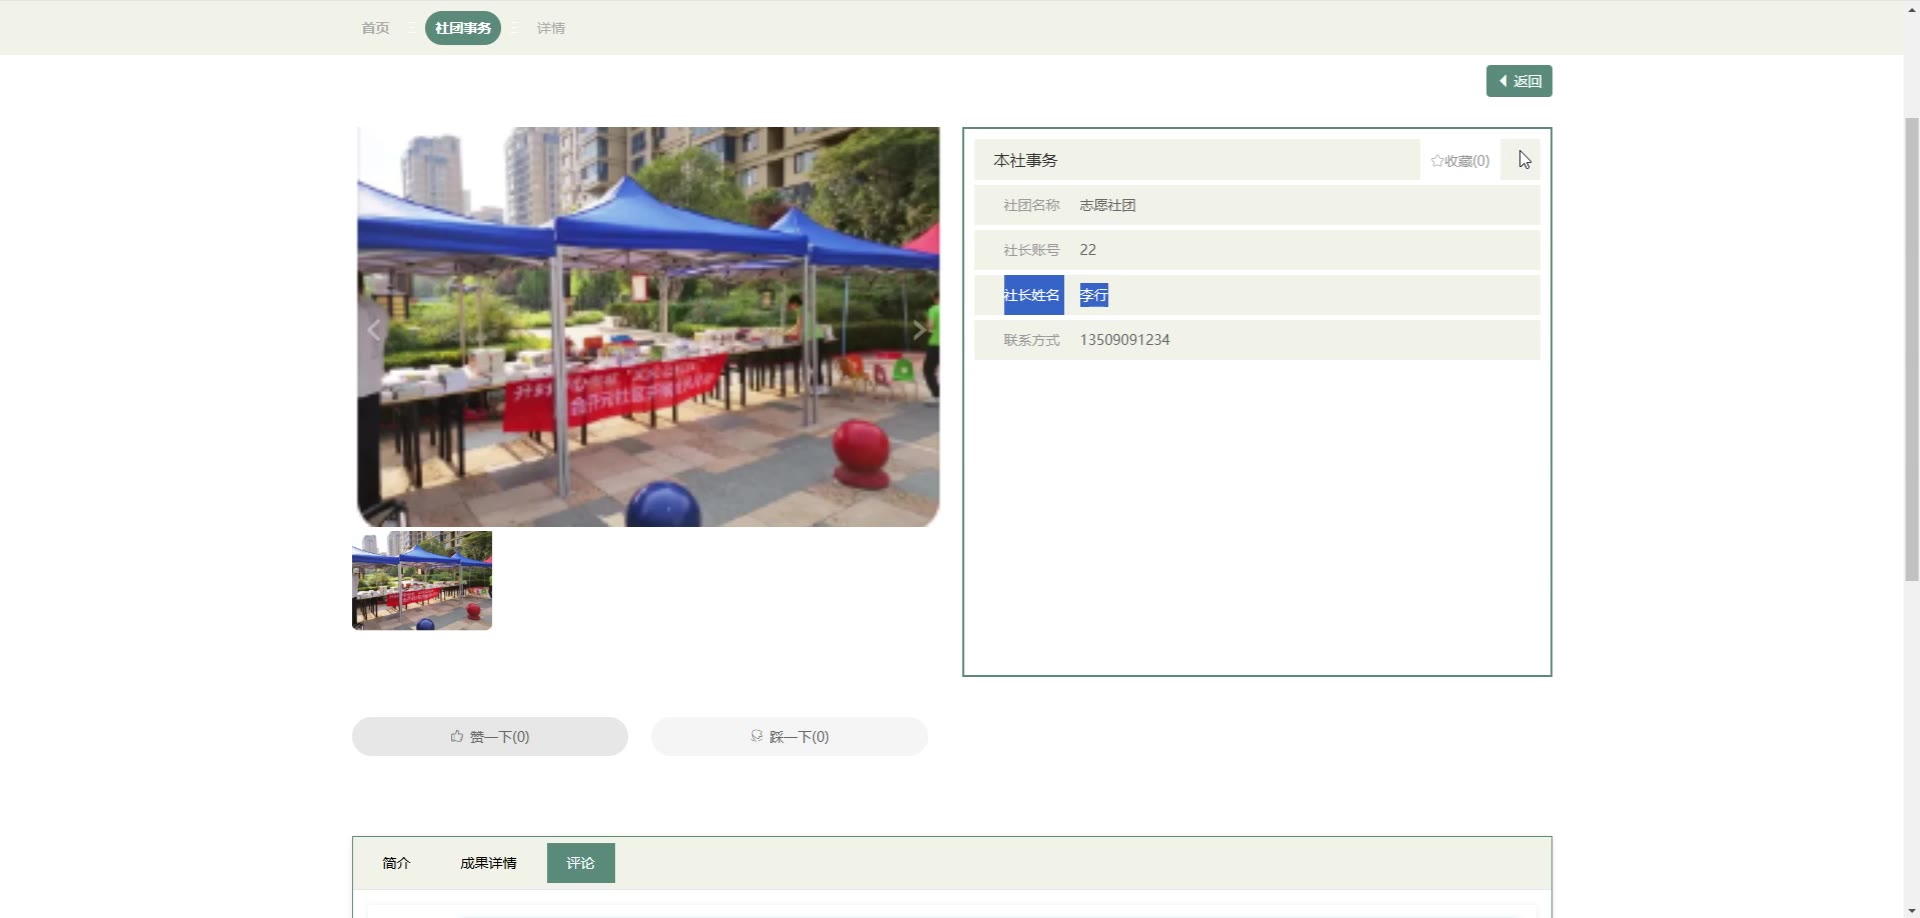Click the page vertical scrollbar thumb
This screenshot has width=1920, height=918.
(1911, 349)
